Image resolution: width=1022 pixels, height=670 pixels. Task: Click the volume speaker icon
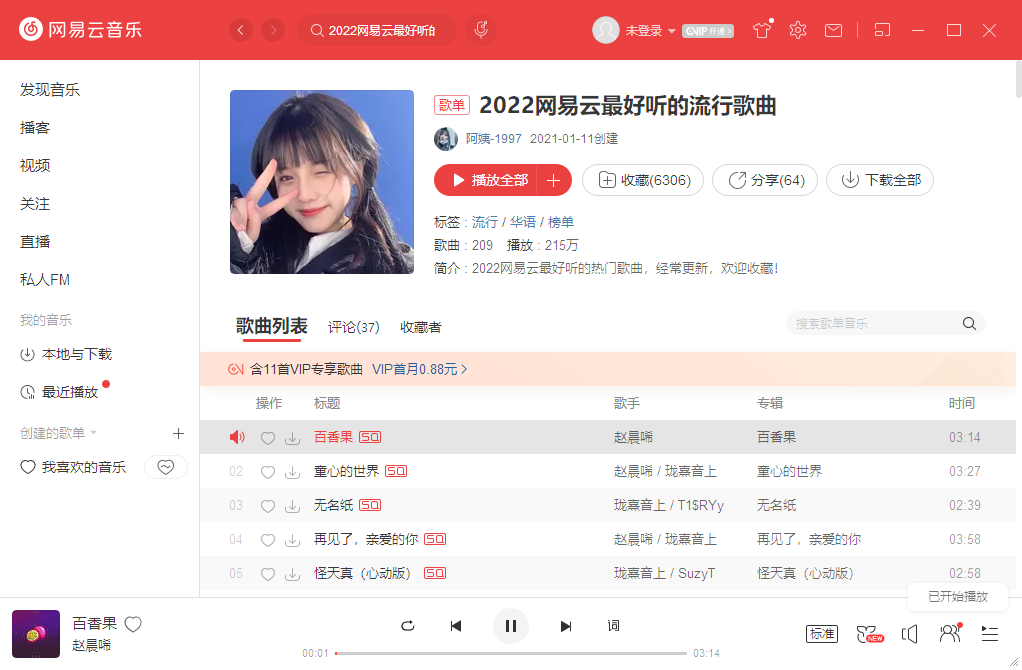point(909,633)
